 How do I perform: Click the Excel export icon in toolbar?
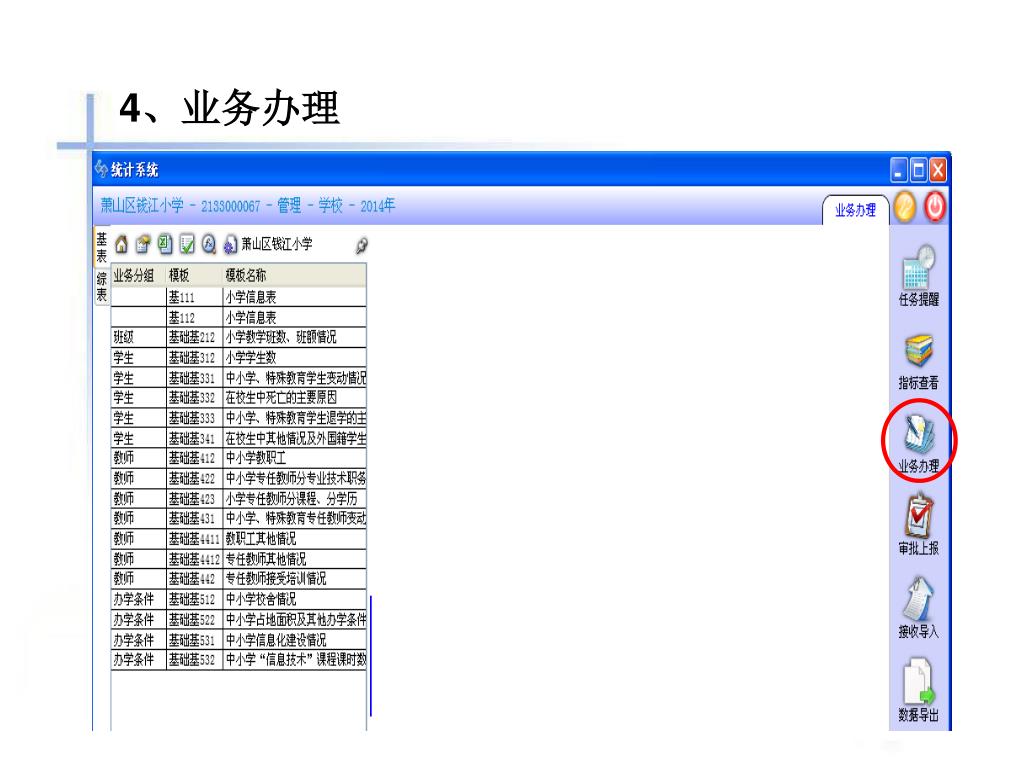click(165, 244)
